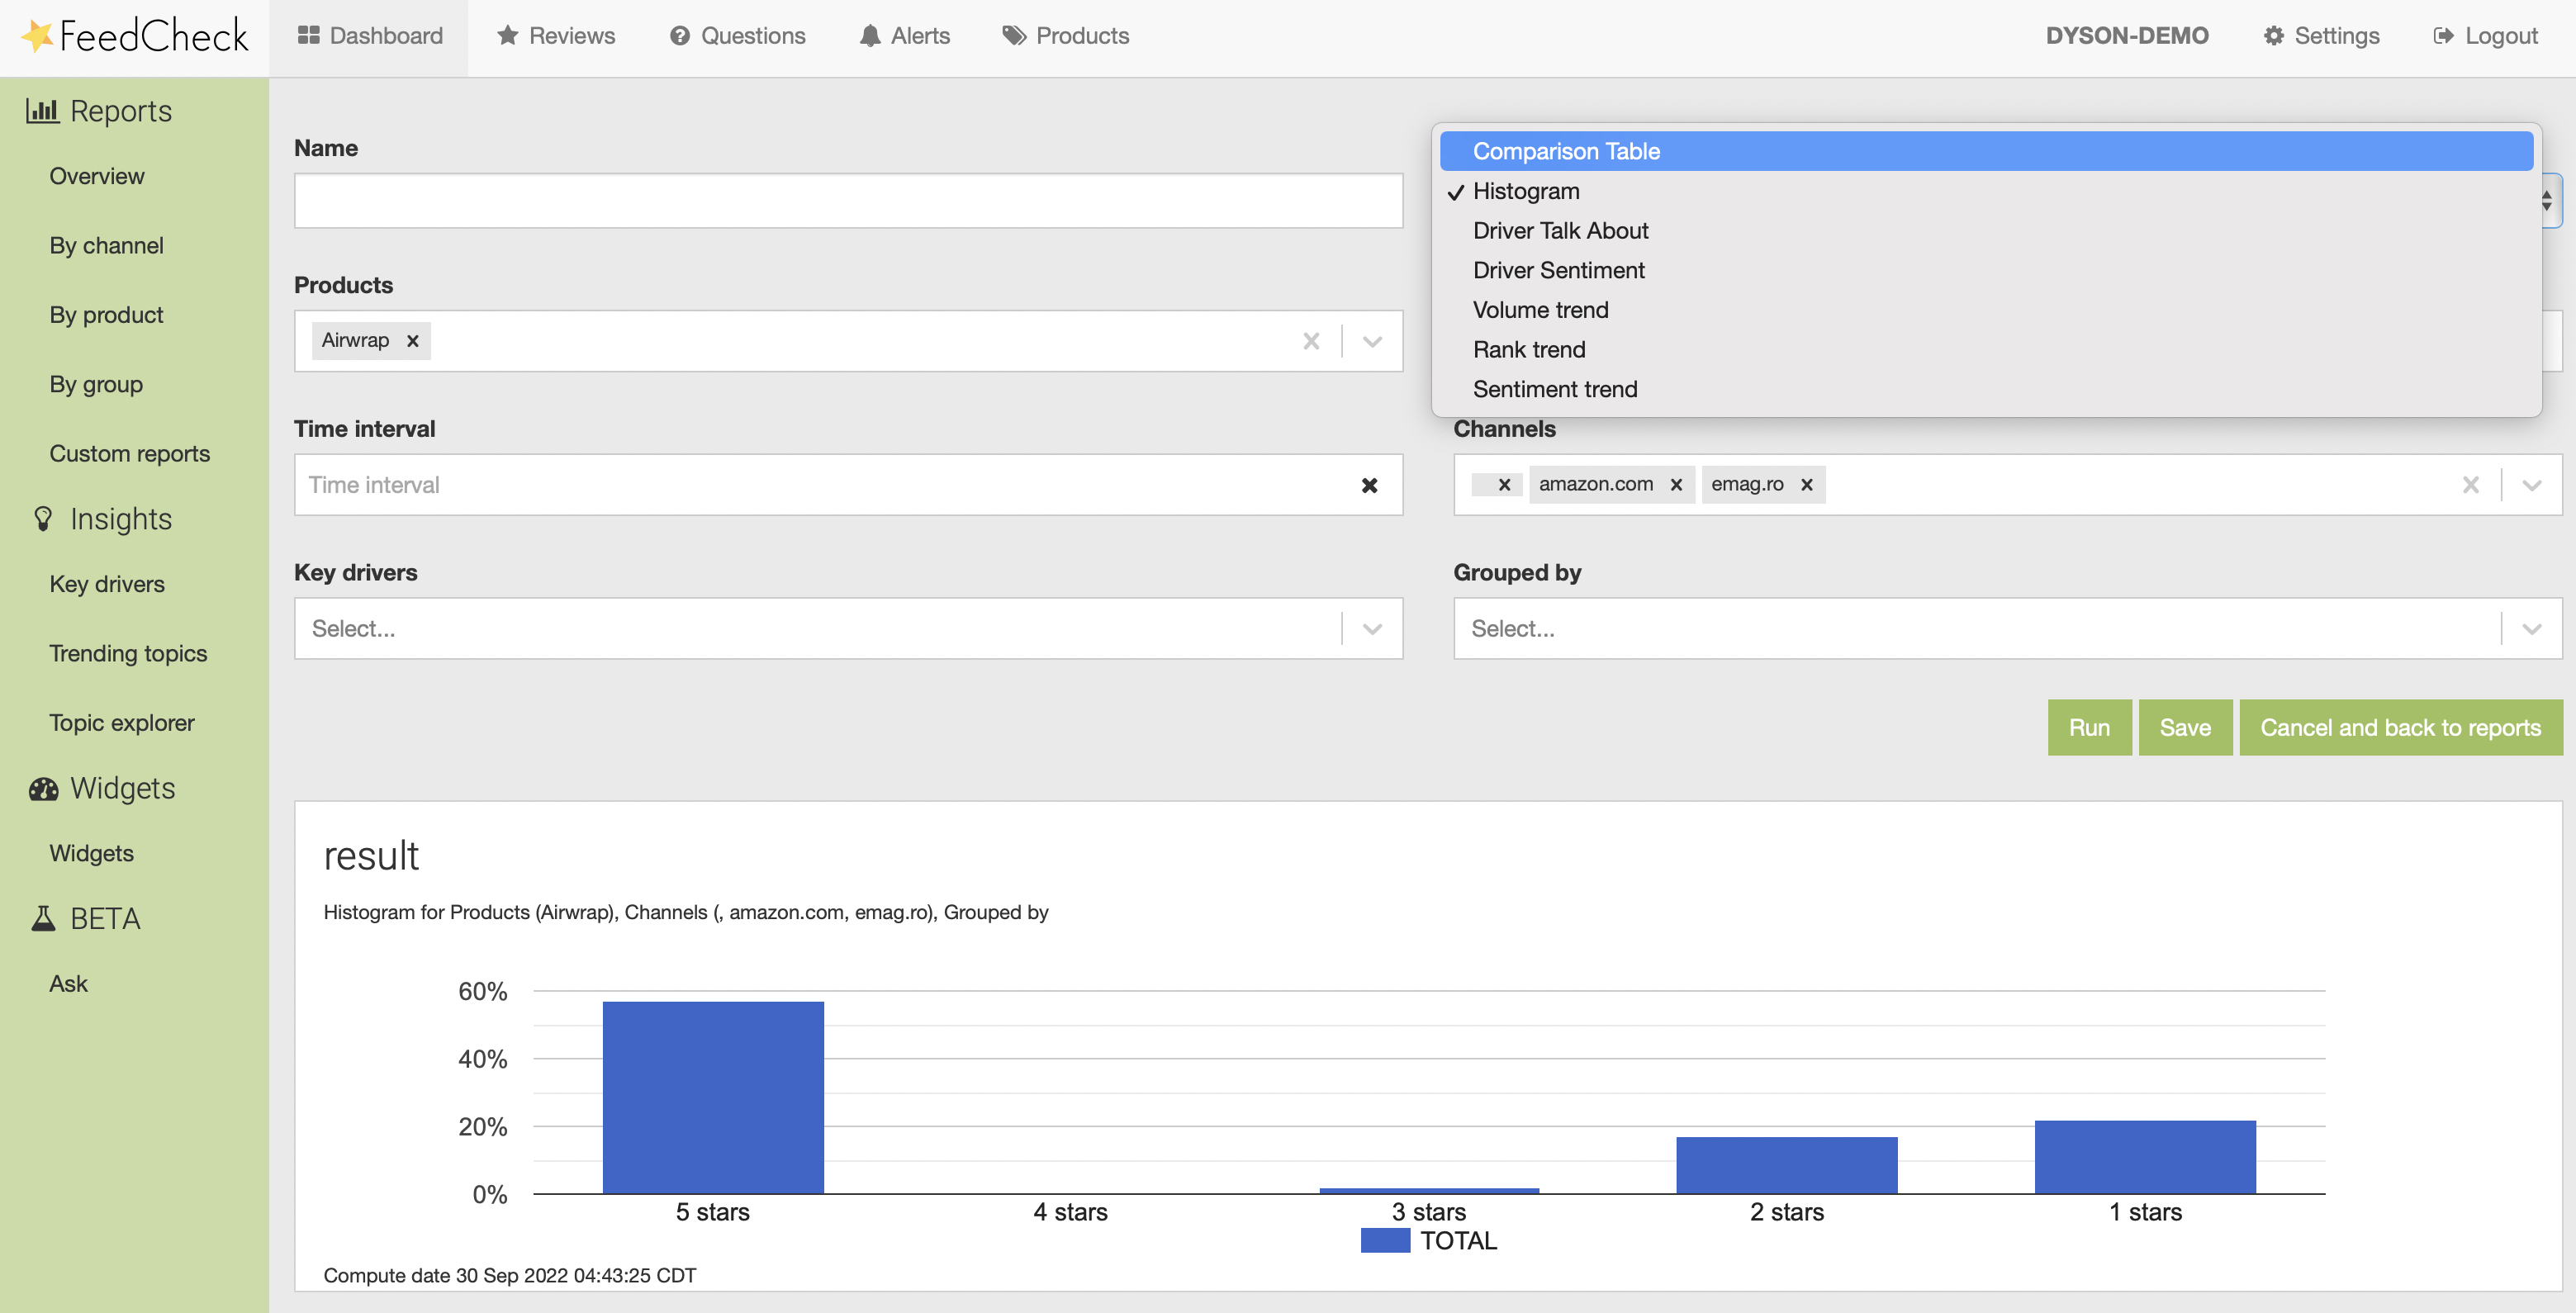Click the 5 stars histogram bar

(x=713, y=1097)
